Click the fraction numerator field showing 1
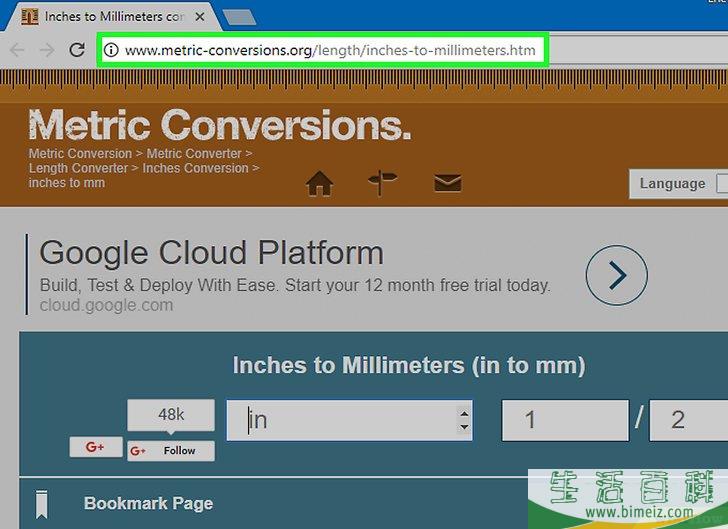This screenshot has width=728, height=529. [x=565, y=420]
